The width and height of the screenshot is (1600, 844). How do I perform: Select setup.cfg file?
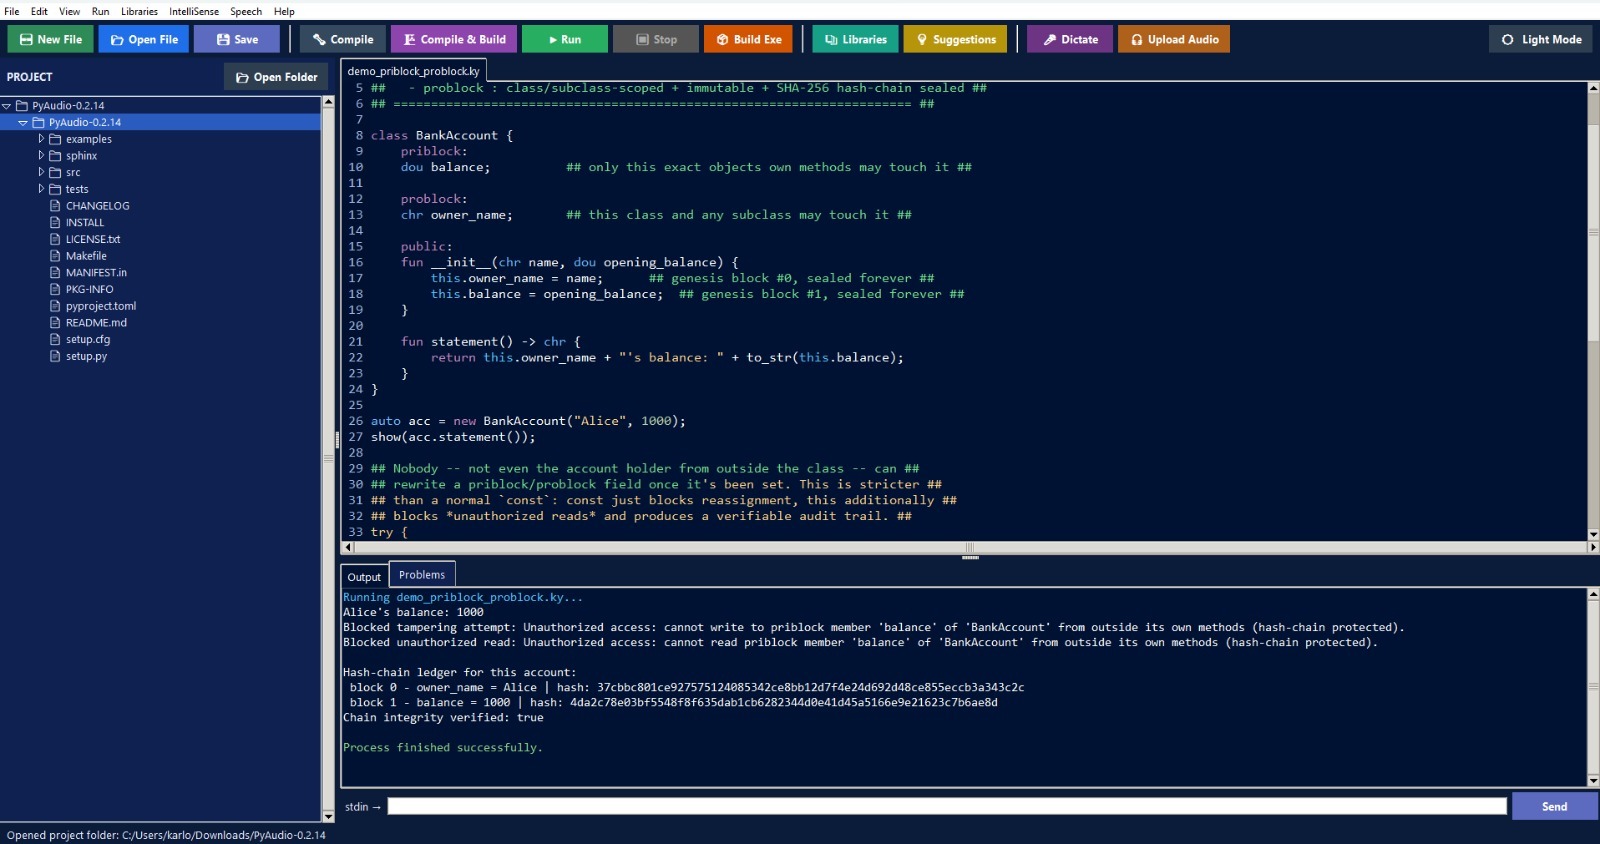87,339
